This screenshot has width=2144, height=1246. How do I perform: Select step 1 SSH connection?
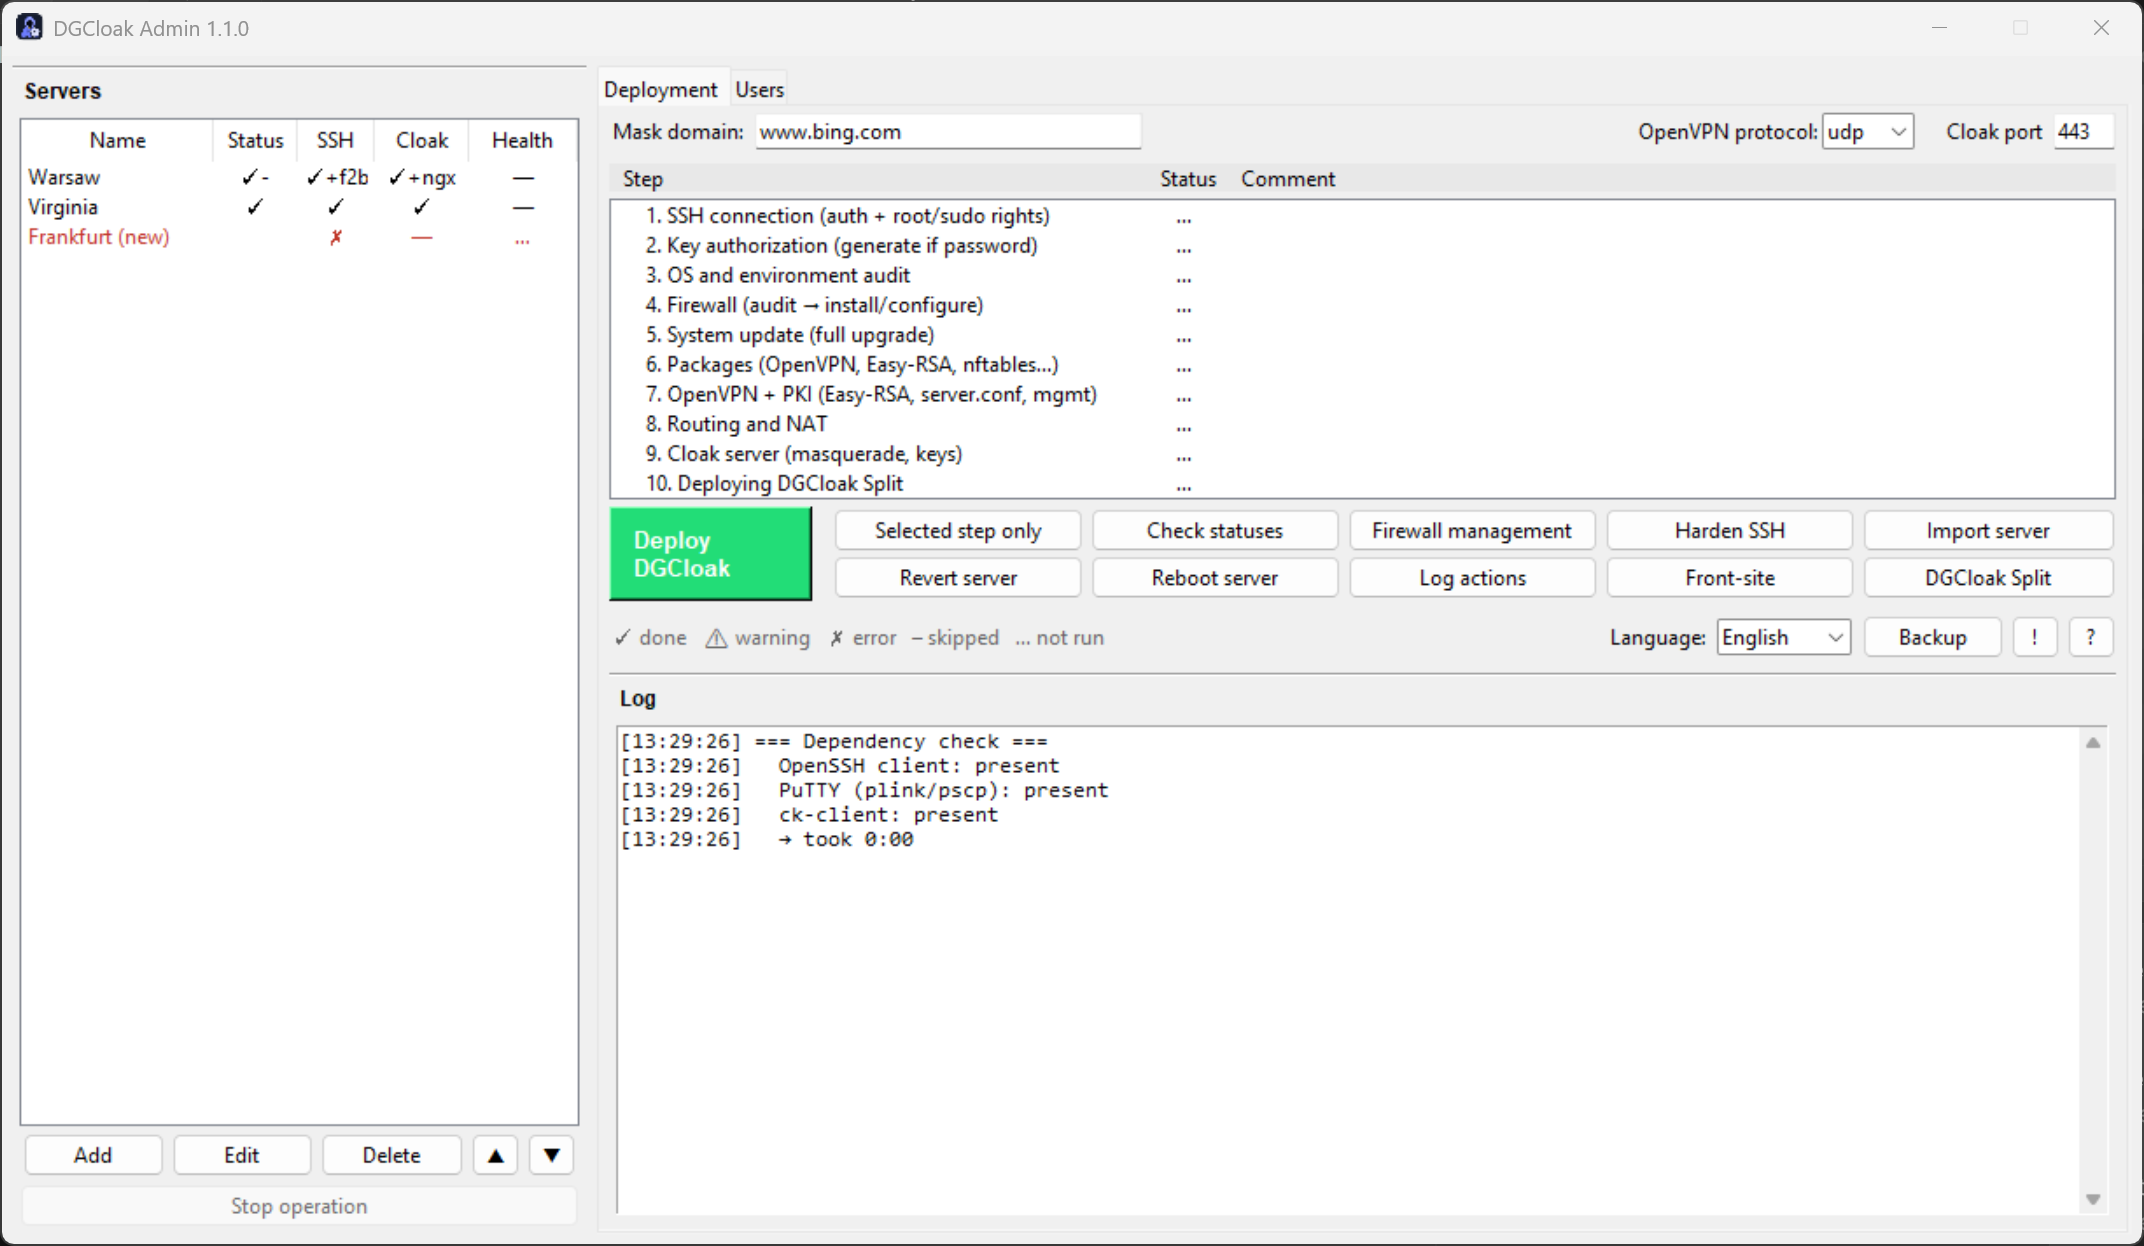point(1362,216)
